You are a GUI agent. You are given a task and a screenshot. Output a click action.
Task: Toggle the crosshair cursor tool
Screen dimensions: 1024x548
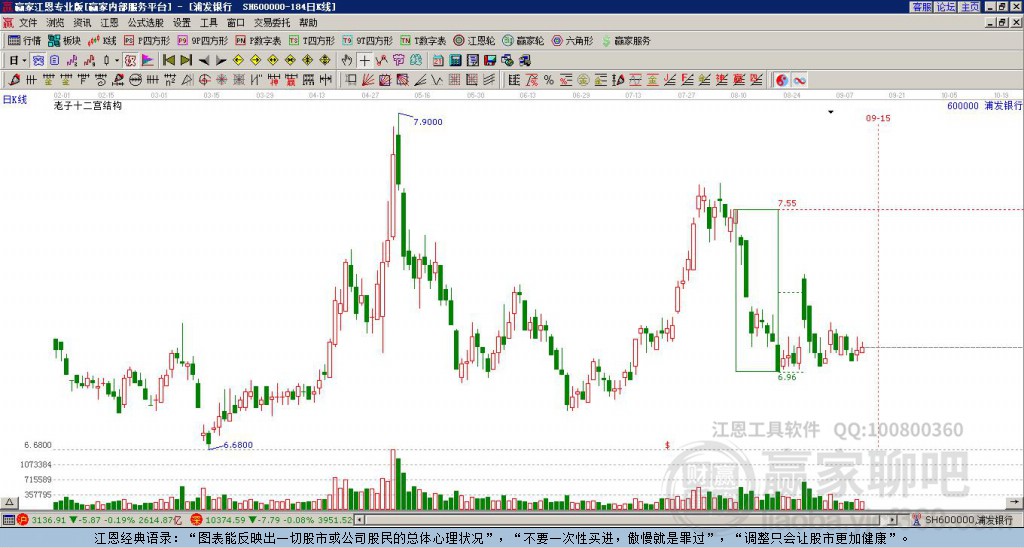[x=364, y=61]
